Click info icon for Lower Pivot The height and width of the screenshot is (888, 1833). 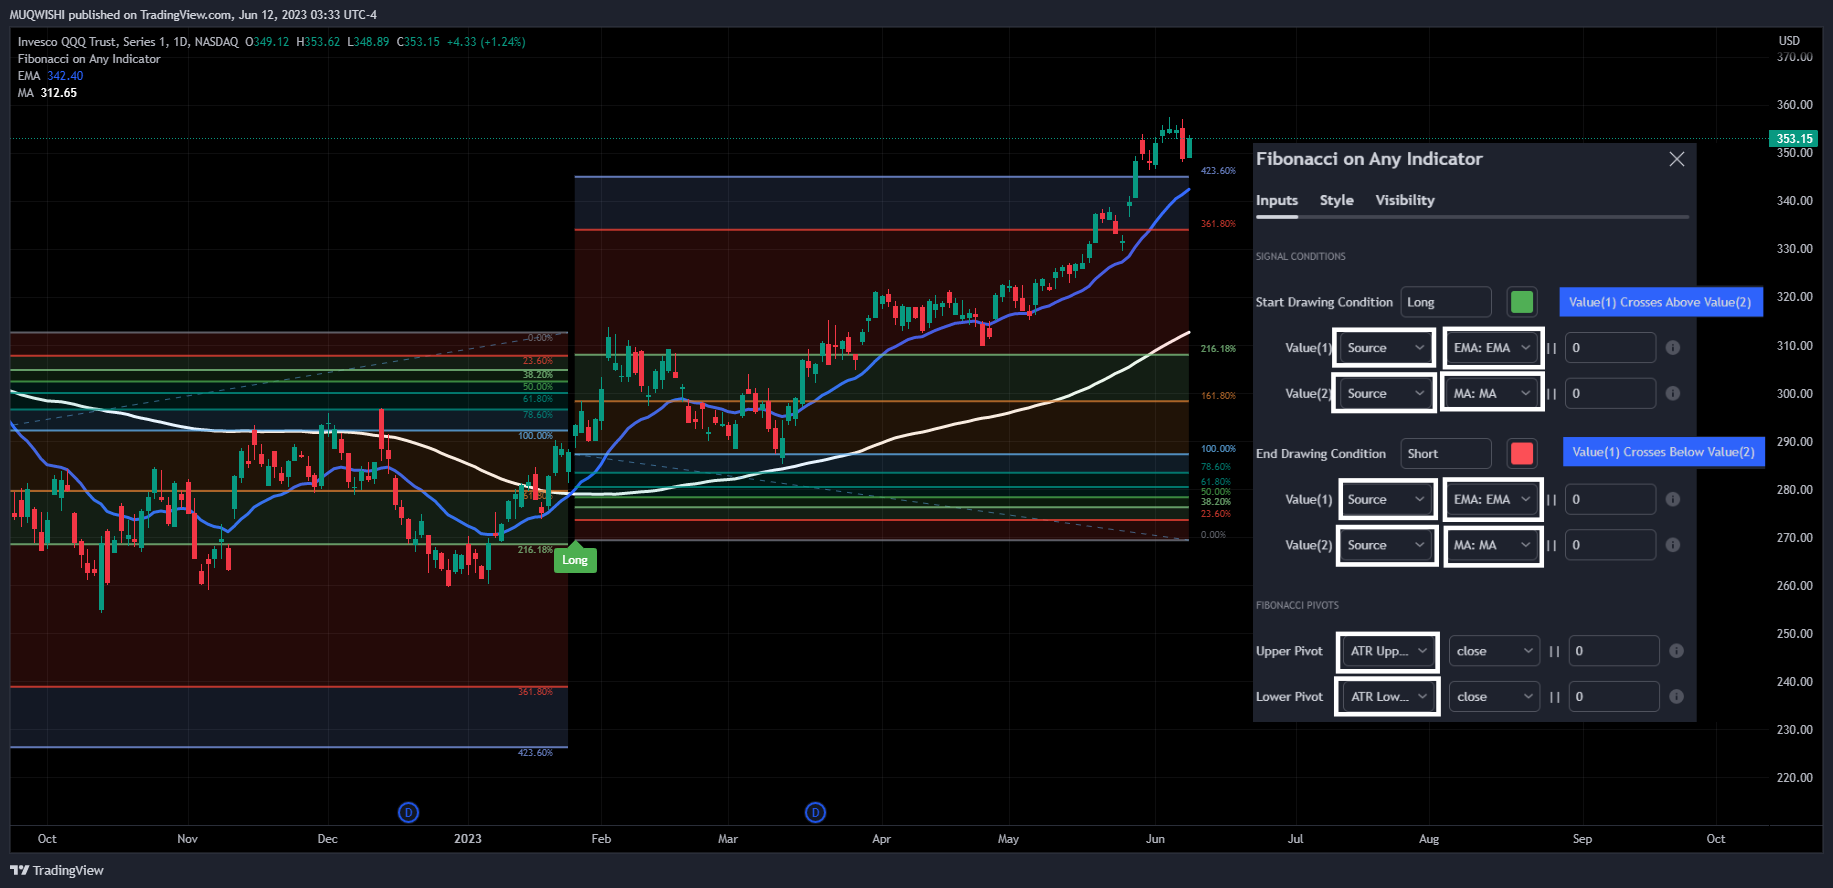pyautogui.click(x=1677, y=697)
